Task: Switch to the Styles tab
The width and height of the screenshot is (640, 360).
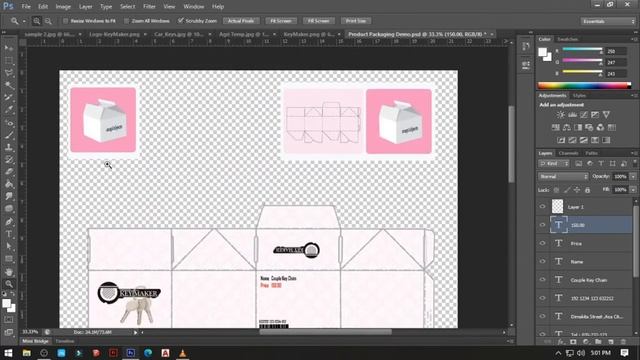Action: coord(579,96)
